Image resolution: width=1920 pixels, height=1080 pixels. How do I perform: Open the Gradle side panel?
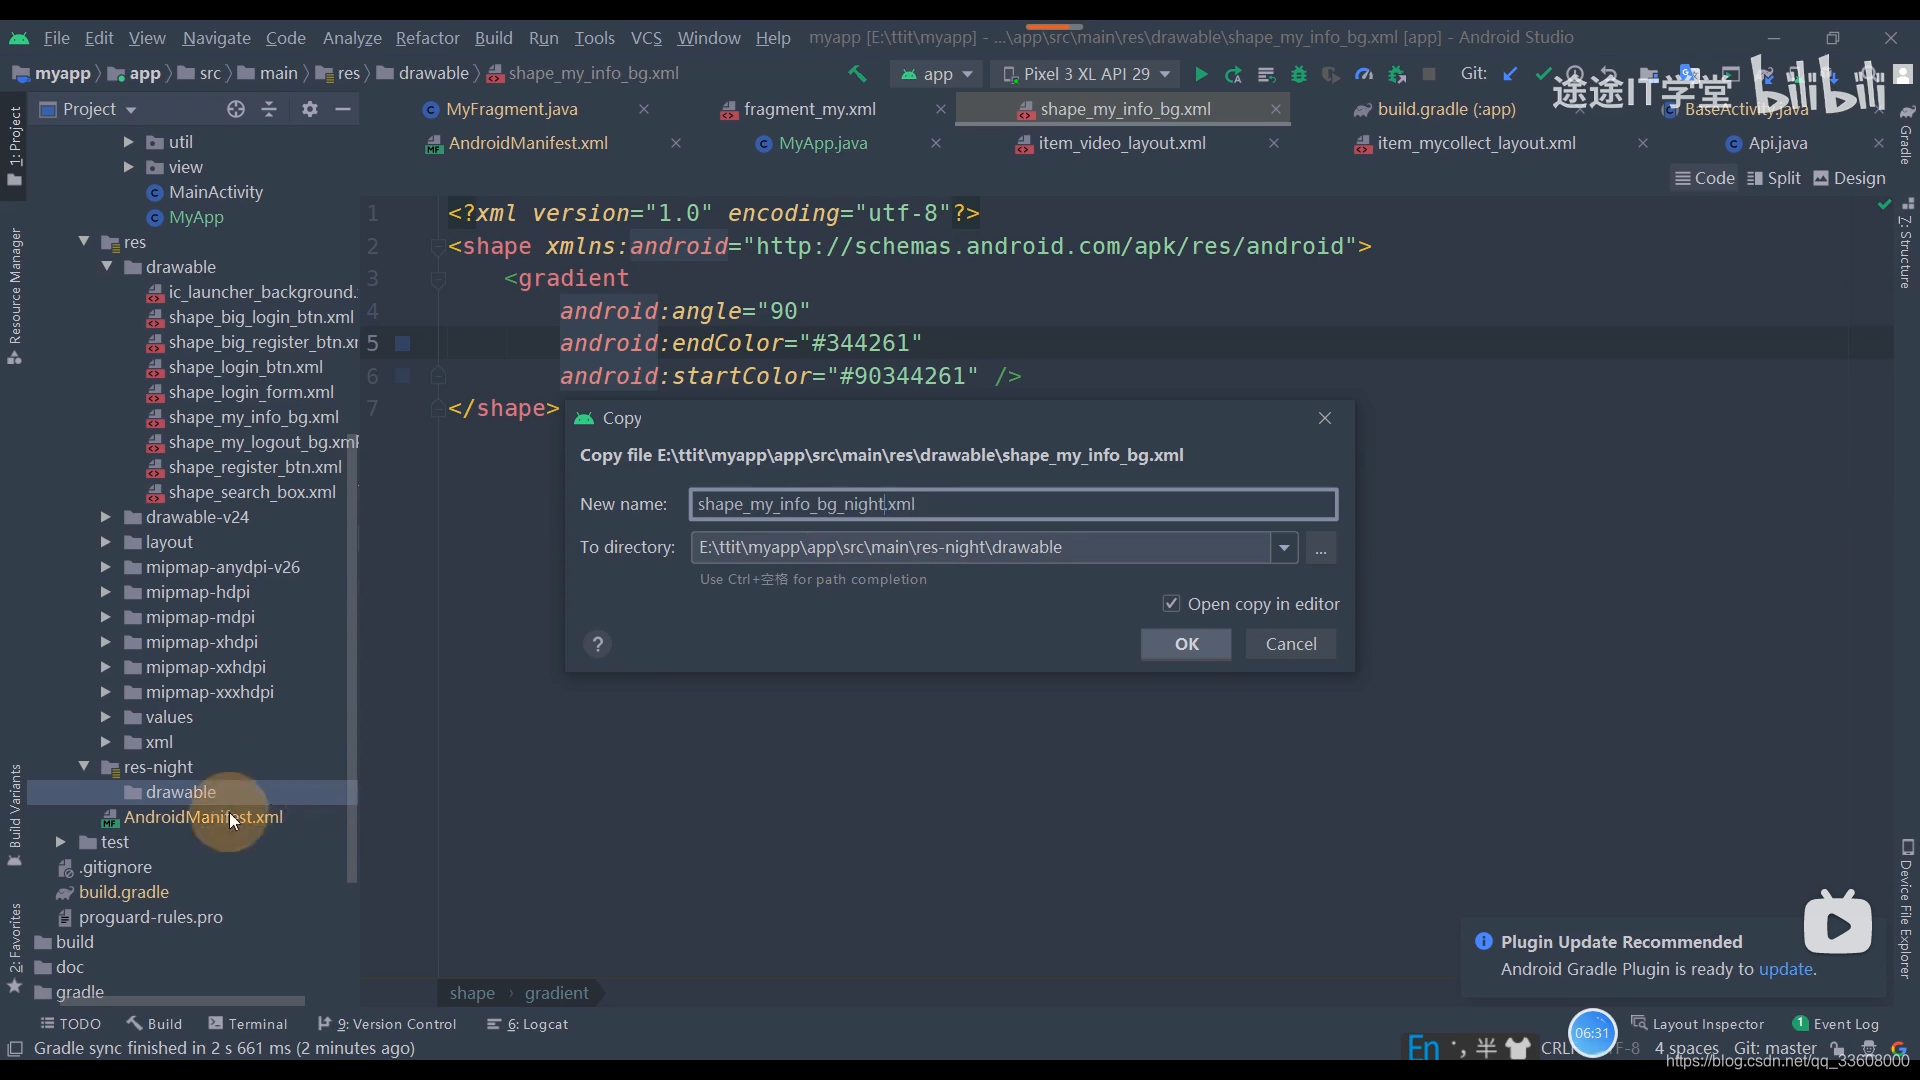tap(1907, 135)
